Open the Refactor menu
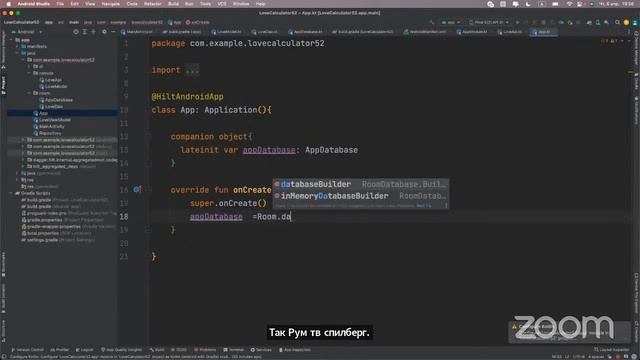 pos(153,4)
